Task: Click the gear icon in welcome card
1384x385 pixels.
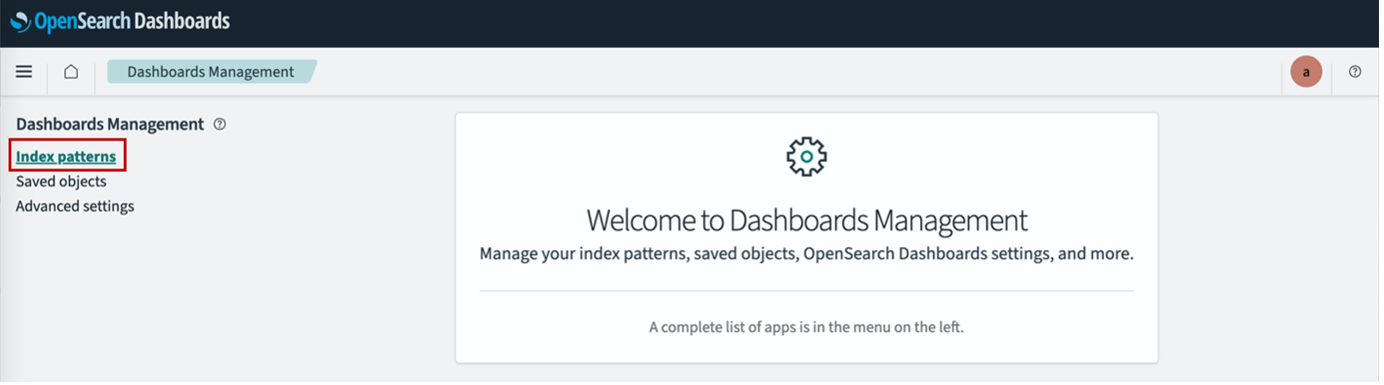Action: [806, 157]
